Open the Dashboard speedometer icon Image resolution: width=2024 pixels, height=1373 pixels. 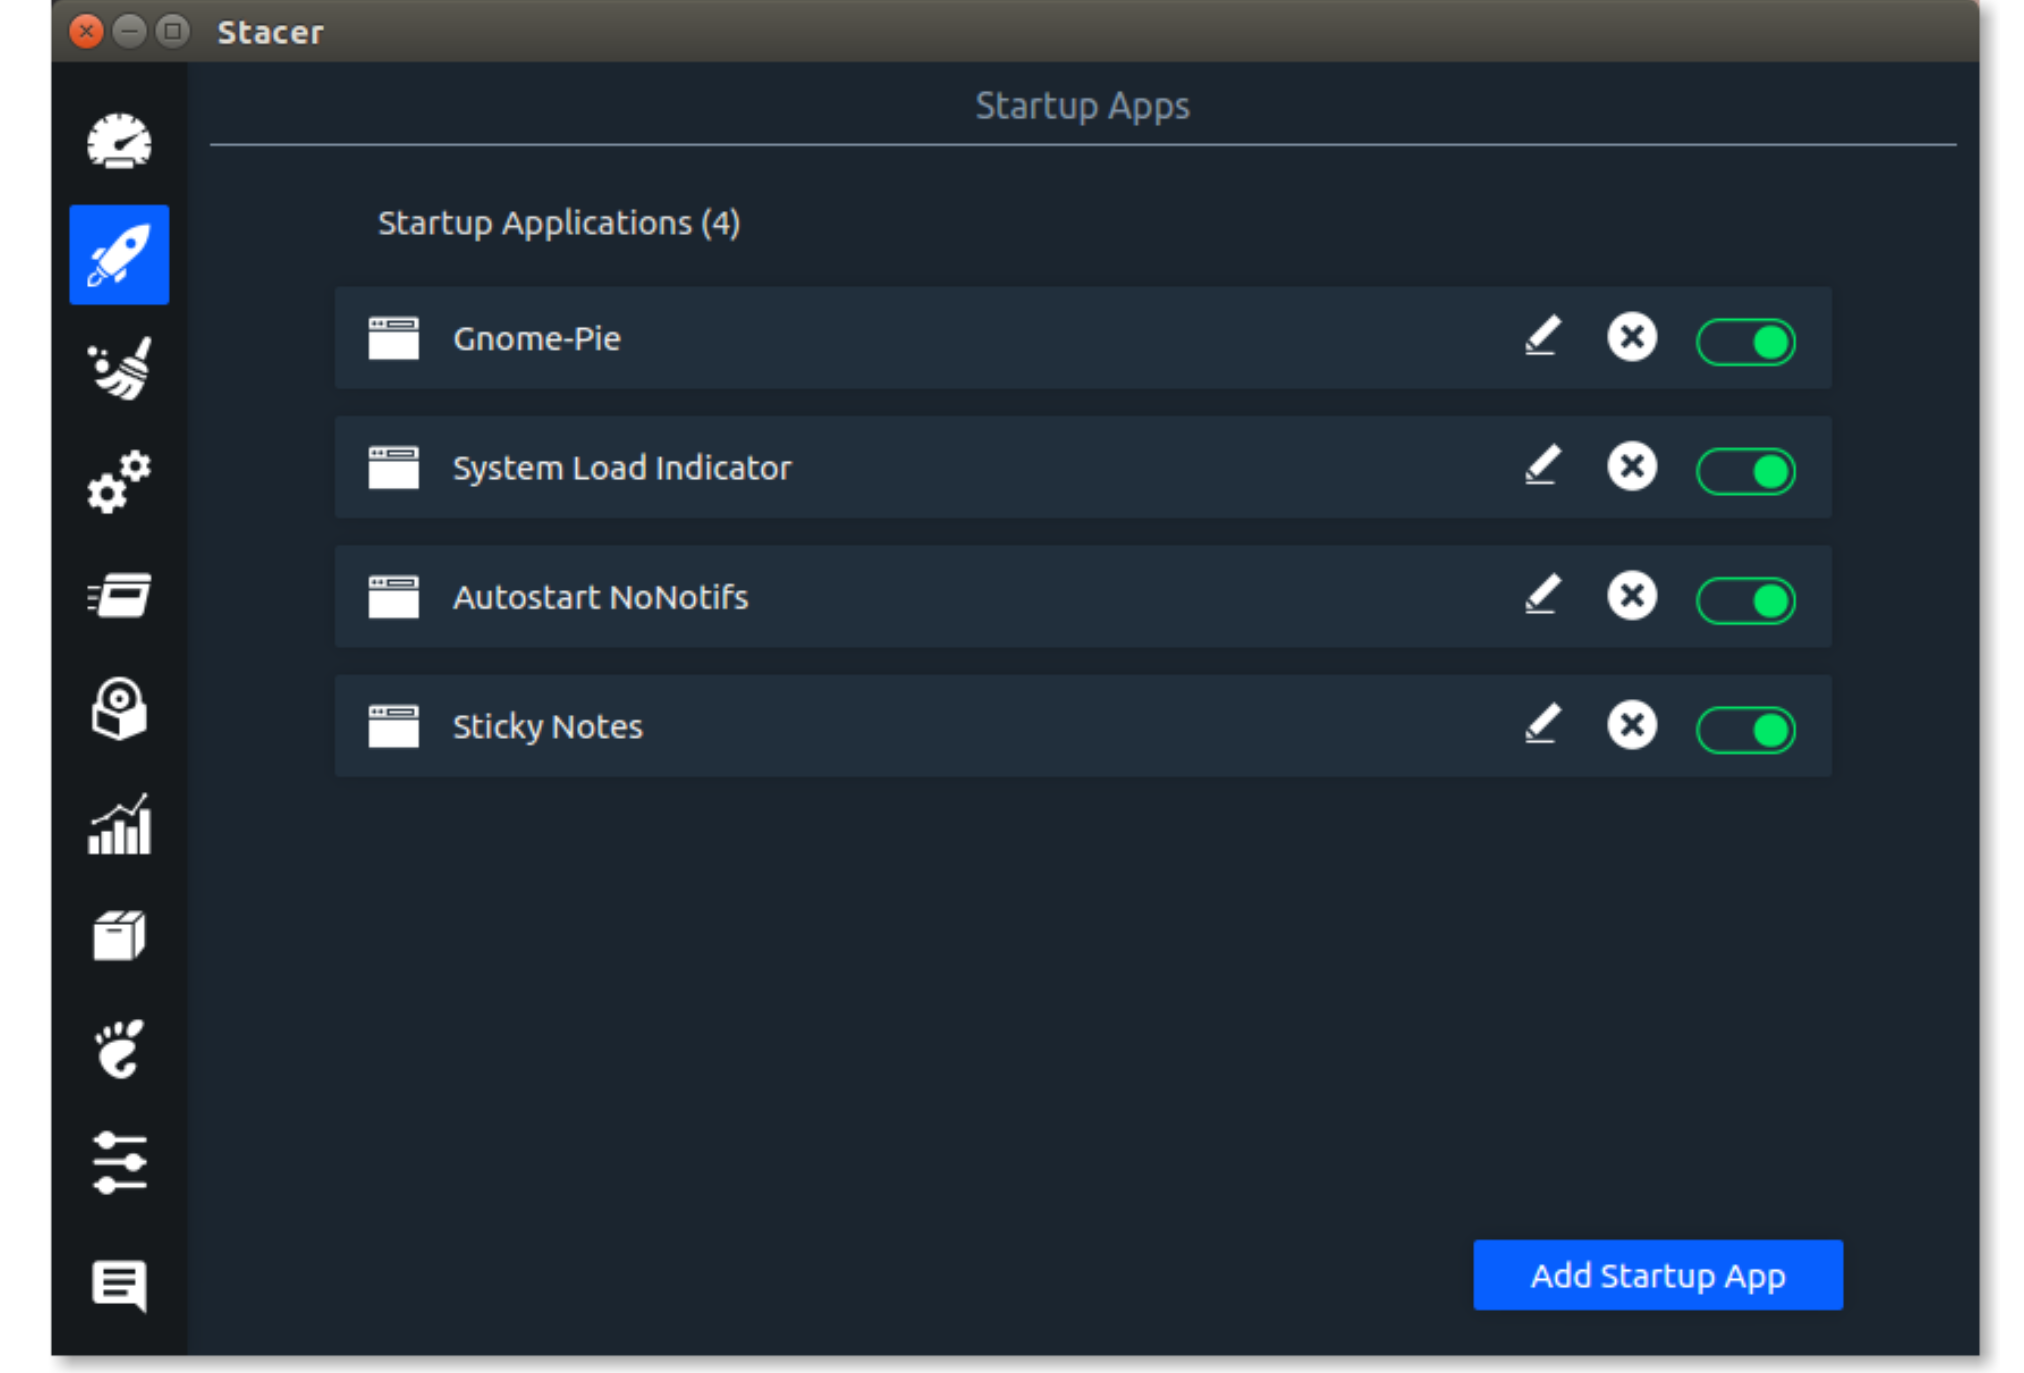click(x=119, y=141)
